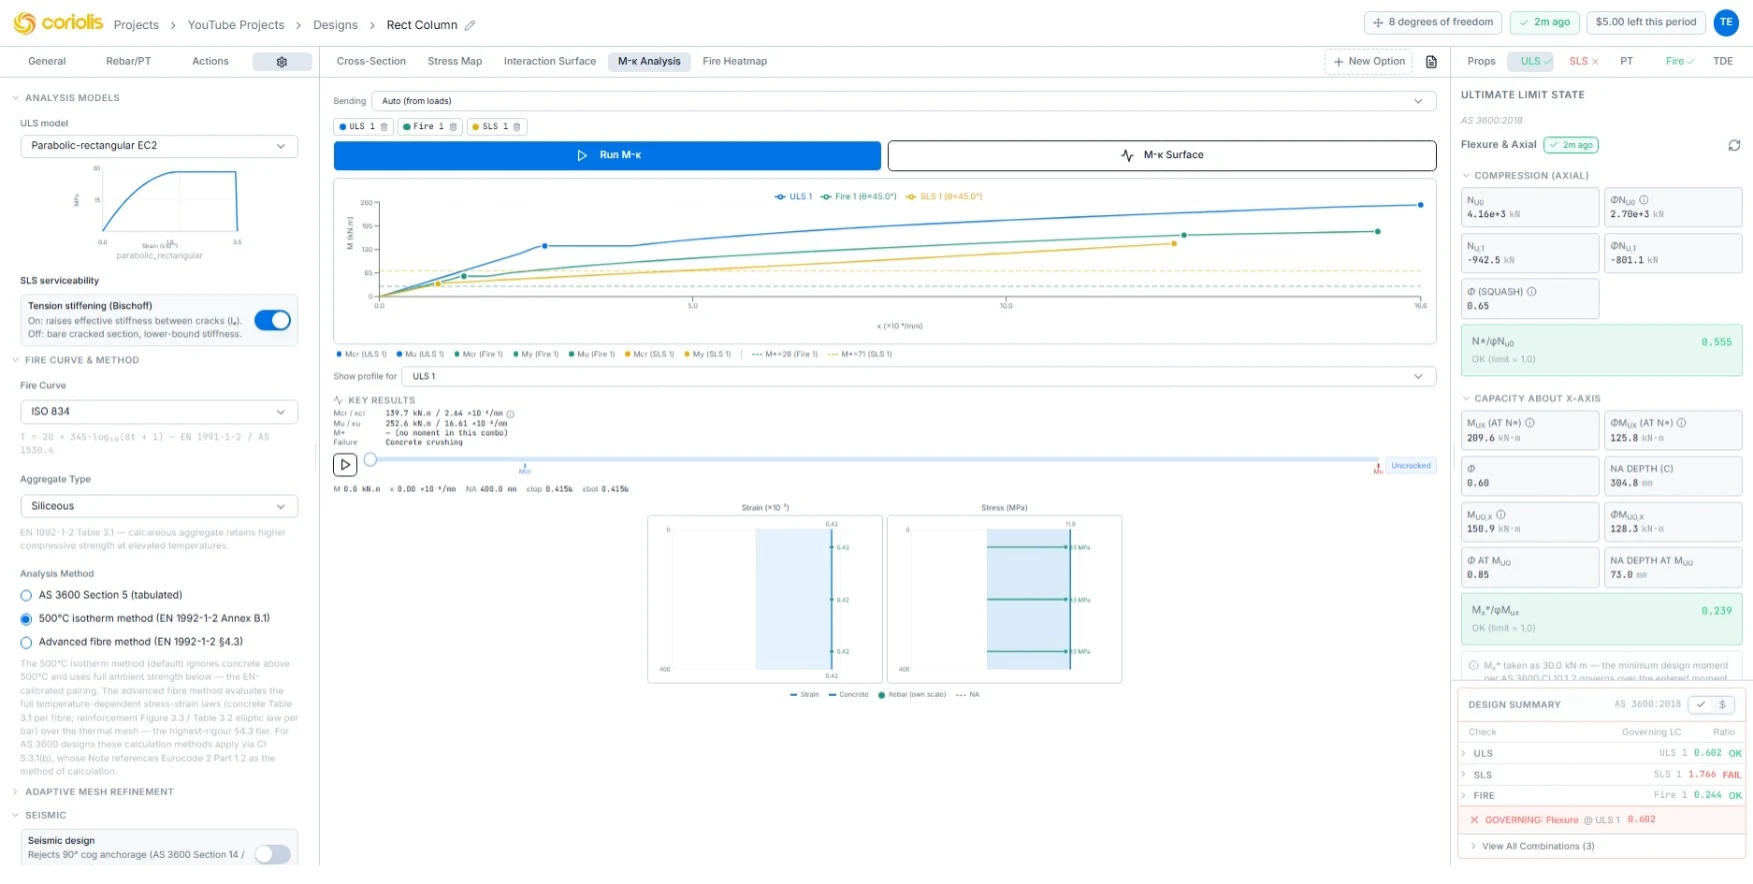This screenshot has width=1753, height=884.
Task: Toggle Seismic design switch
Action: pos(272,854)
